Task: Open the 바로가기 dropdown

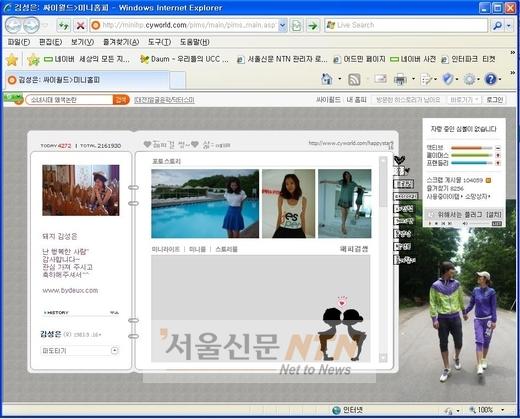Action: 464,100
